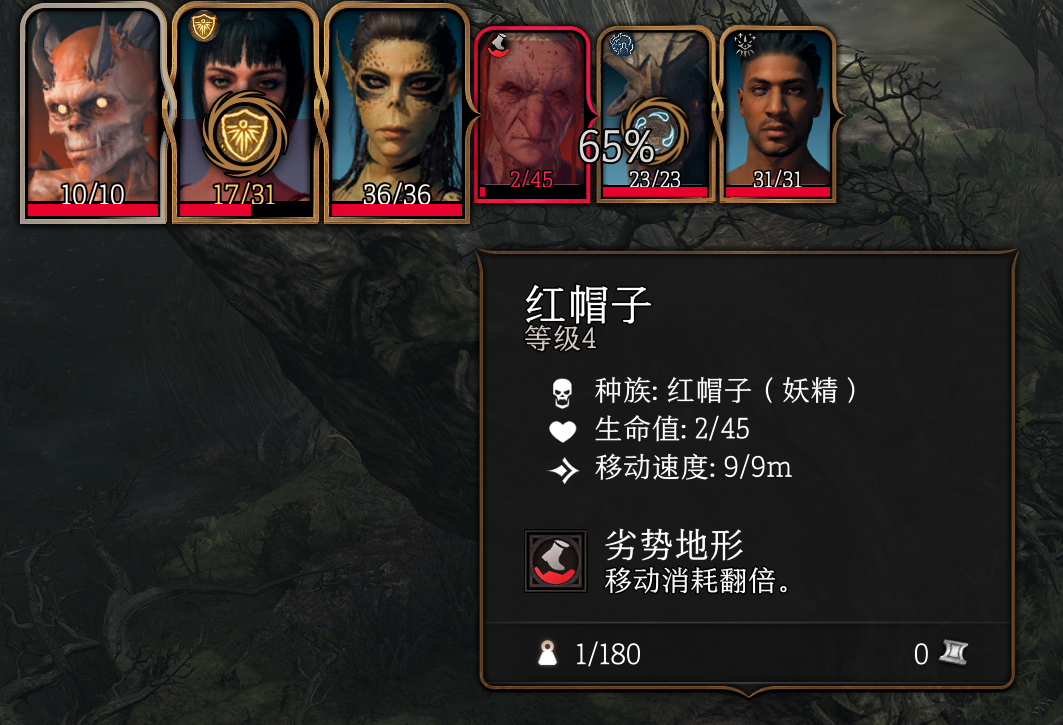
Task: Click the swirling blue spell icon
Action: point(656,132)
